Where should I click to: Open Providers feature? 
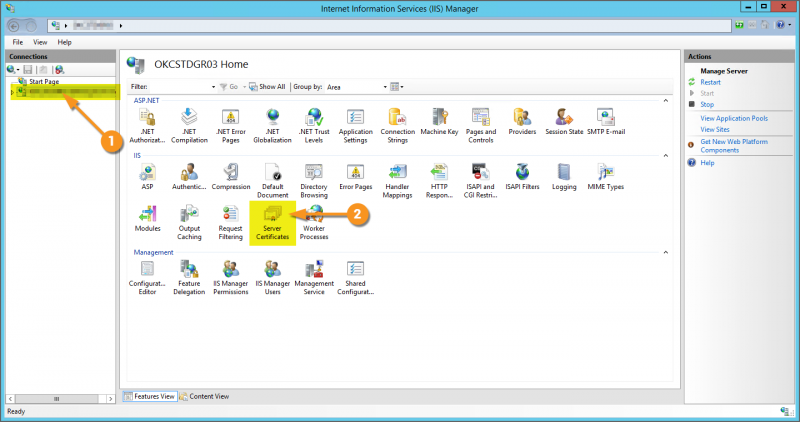point(522,121)
